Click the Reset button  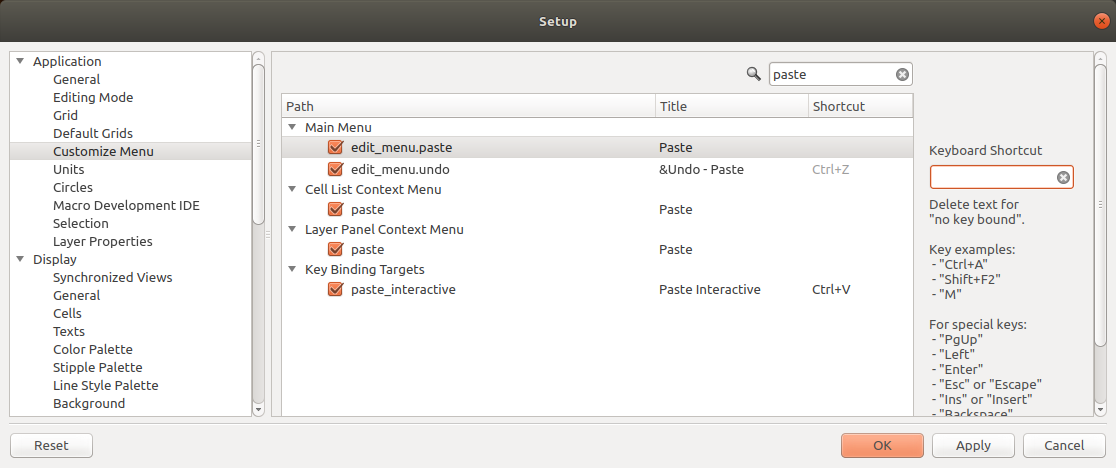pyautogui.click(x=51, y=445)
